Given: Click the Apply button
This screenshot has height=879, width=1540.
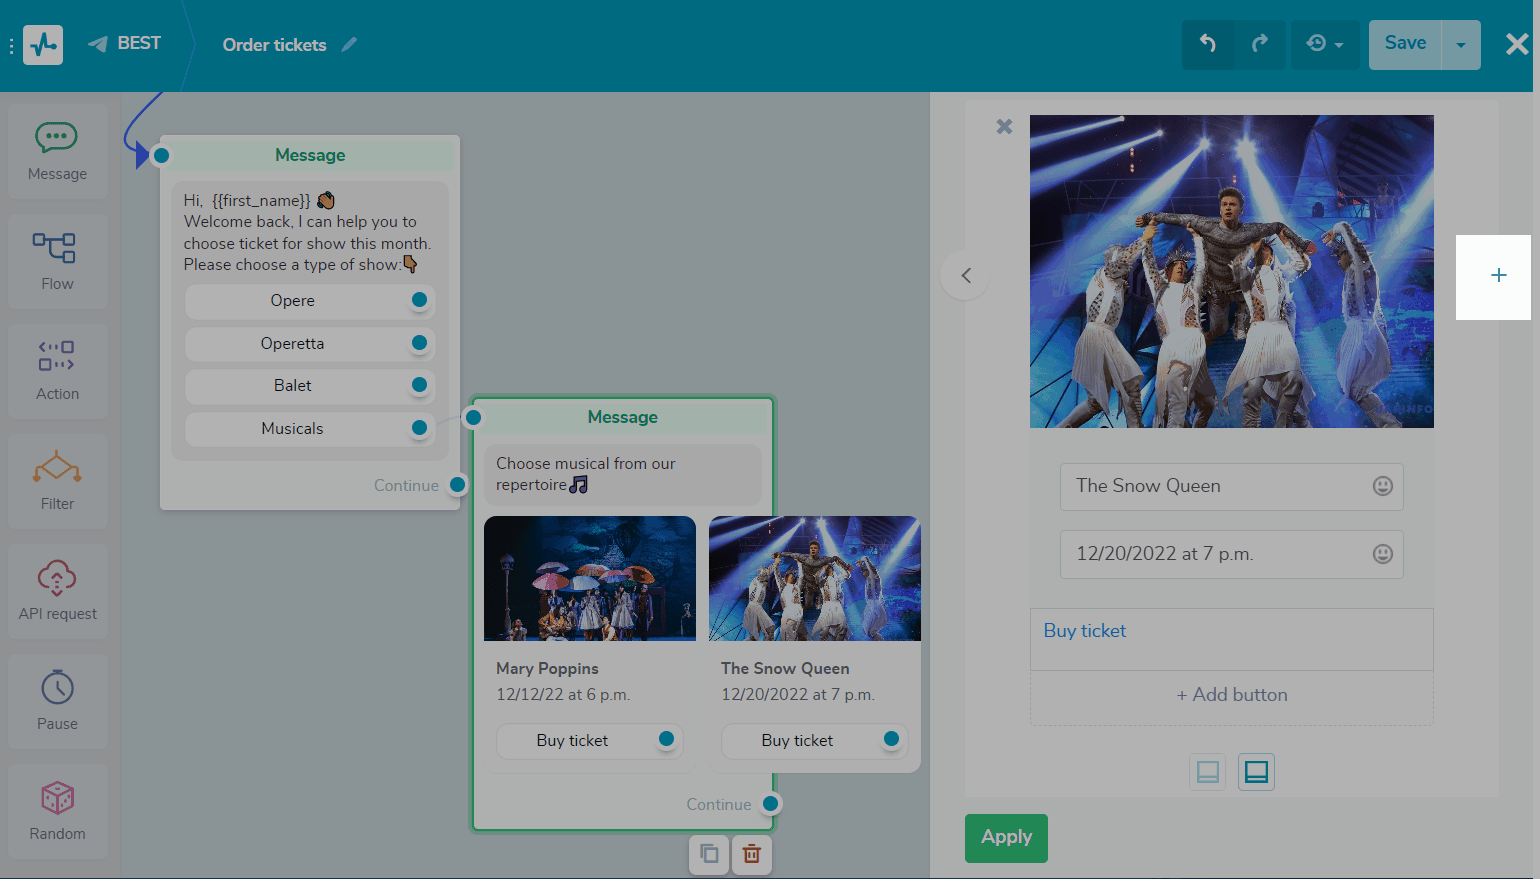Looking at the screenshot, I should (x=1006, y=838).
